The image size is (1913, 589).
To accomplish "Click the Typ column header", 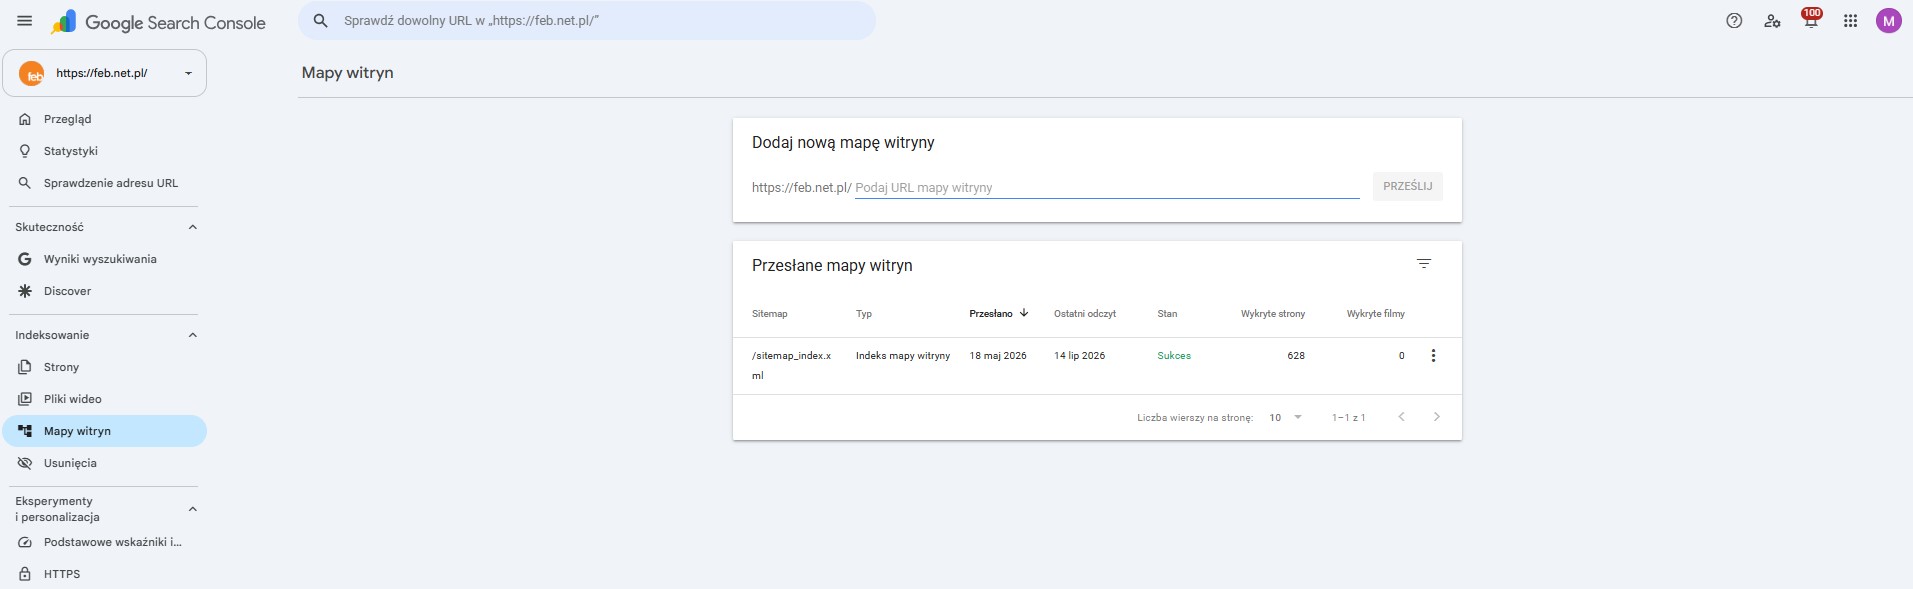I will [864, 314].
